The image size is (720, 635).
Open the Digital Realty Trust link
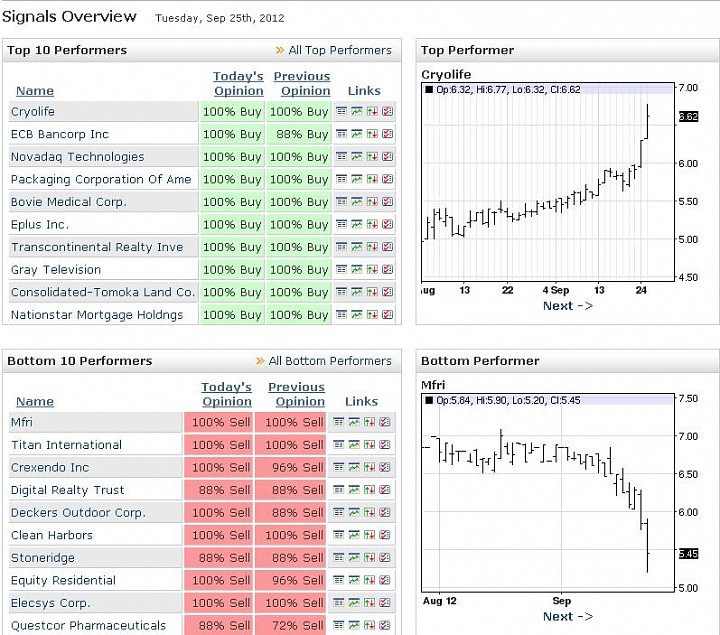pos(68,490)
